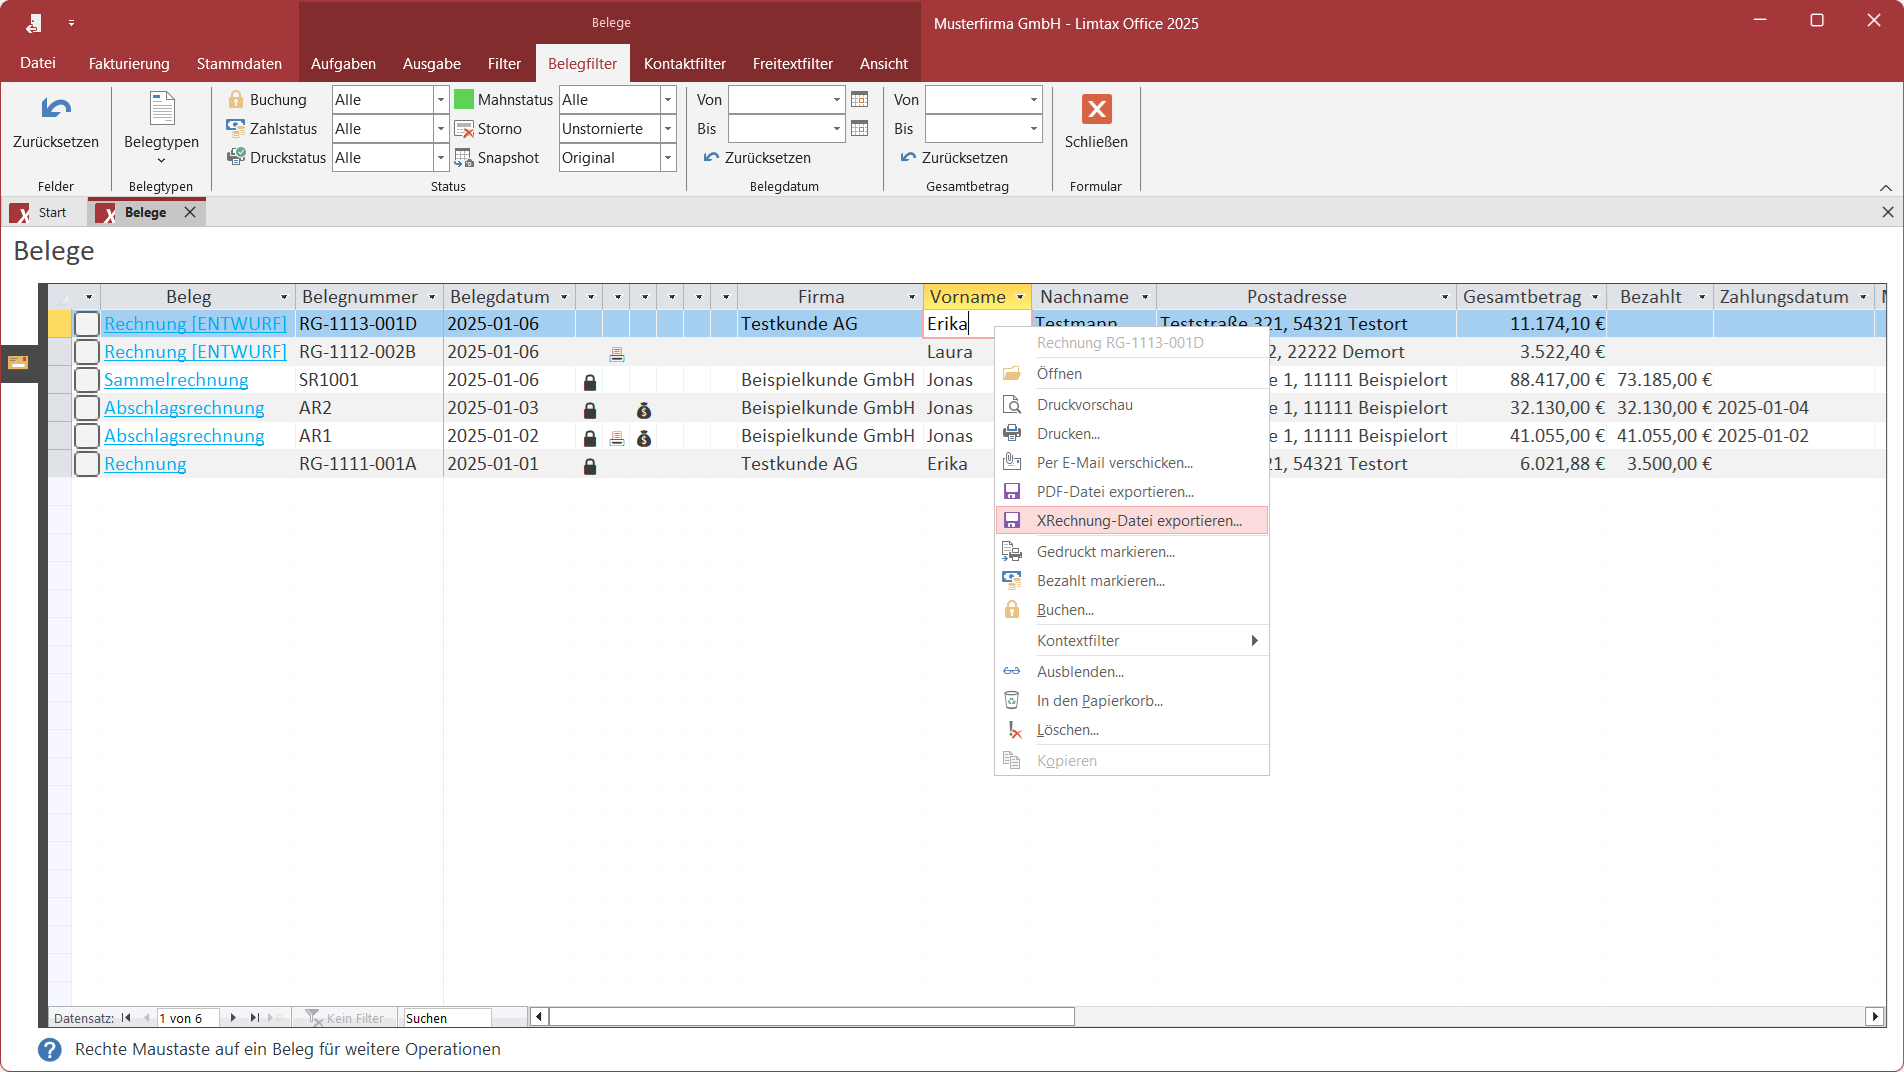Tick the checkbox for Abschlagsrechnung AR1 row
This screenshot has height=1072, width=1904.
(87, 436)
